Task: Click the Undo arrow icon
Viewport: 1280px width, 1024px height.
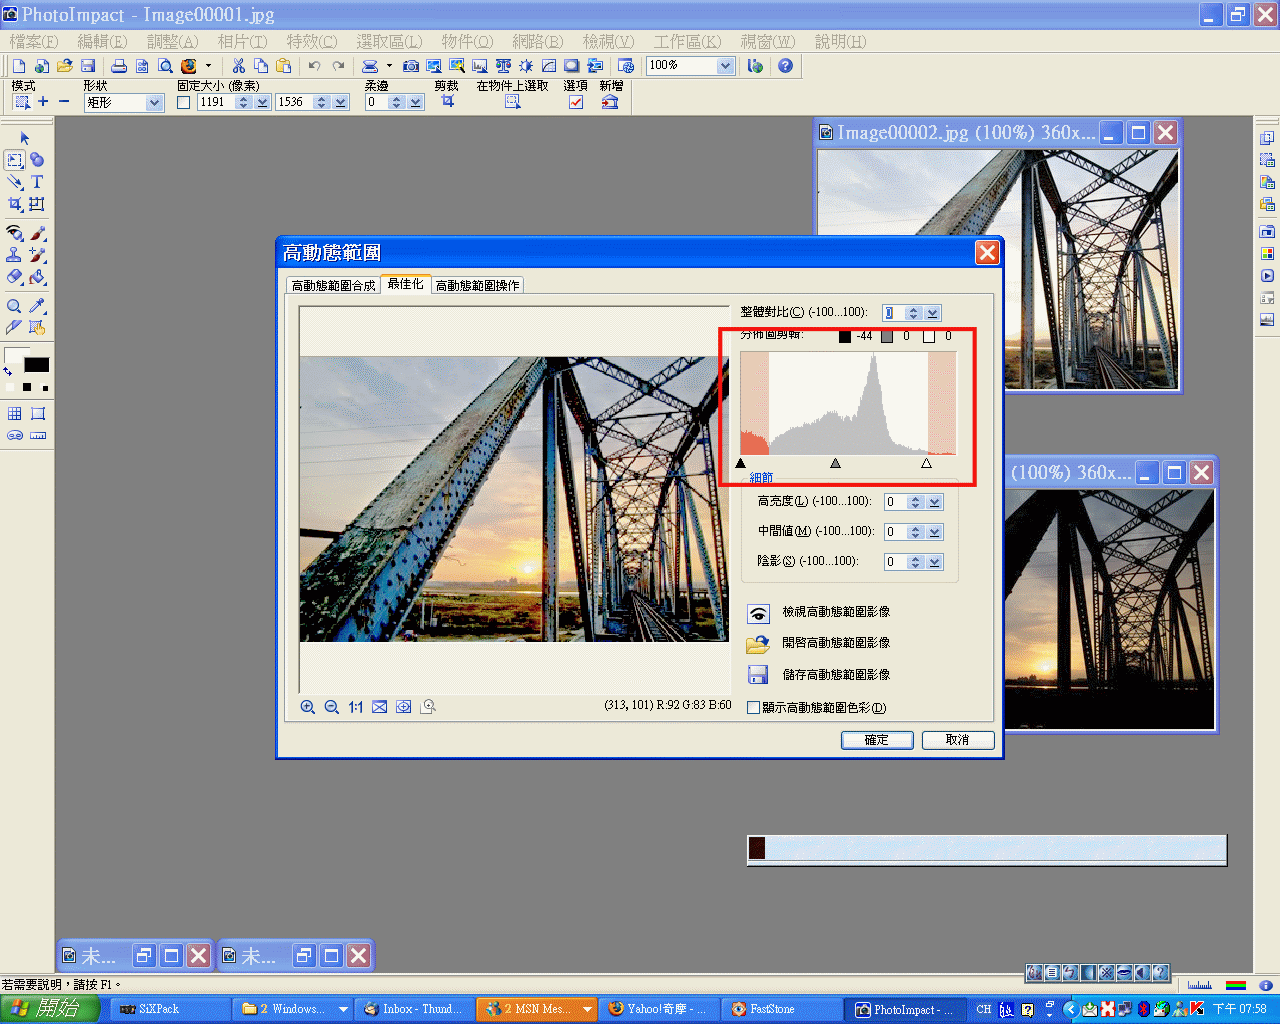Action: [x=315, y=66]
